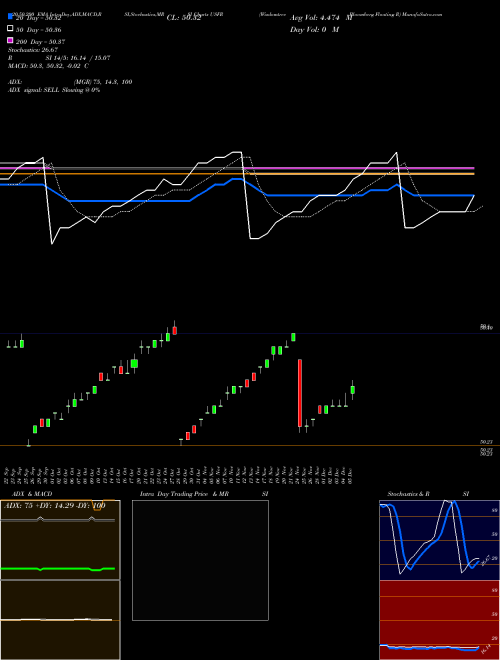Click the large red candlestick in price chart
Image resolution: width=500 pixels, height=660 pixels.
pyautogui.click(x=300, y=393)
